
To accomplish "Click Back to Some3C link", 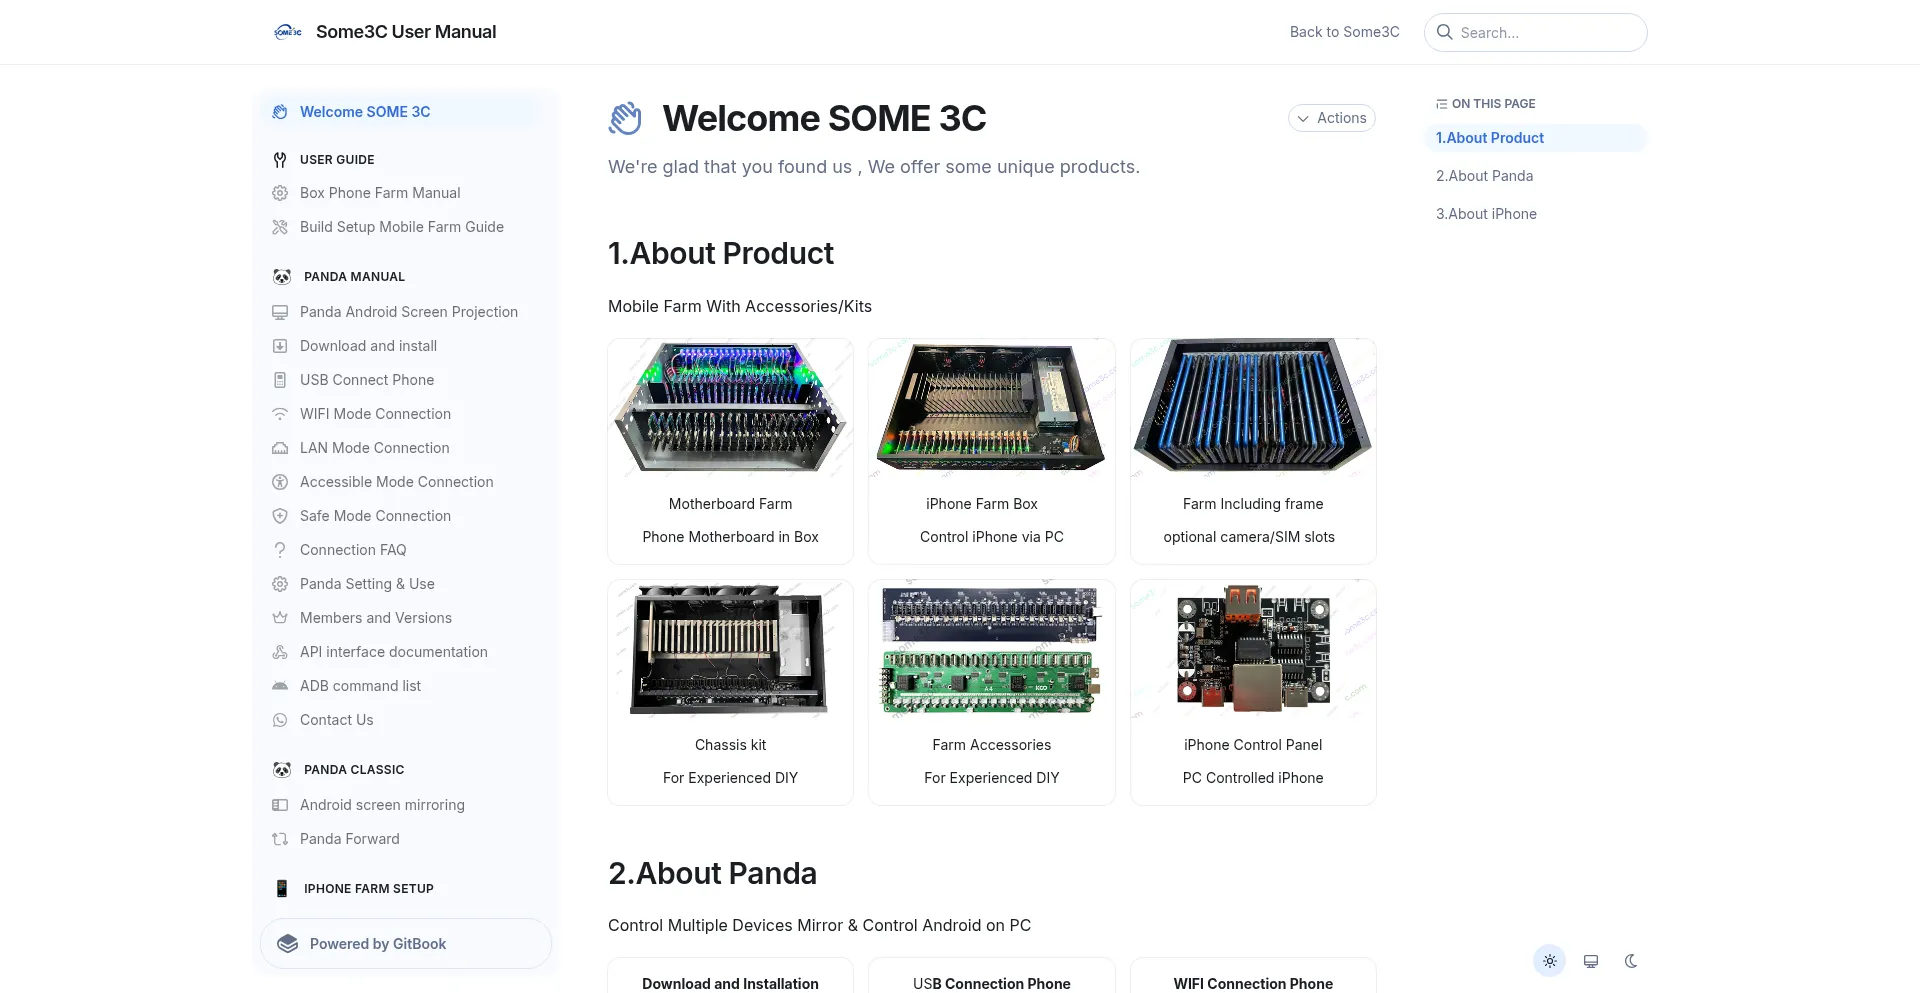I will [1344, 32].
